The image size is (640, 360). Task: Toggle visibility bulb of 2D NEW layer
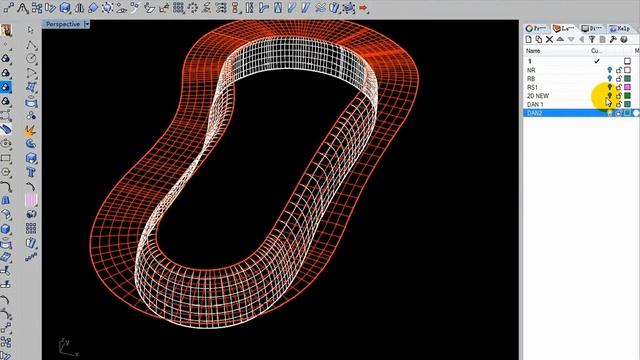coord(610,96)
